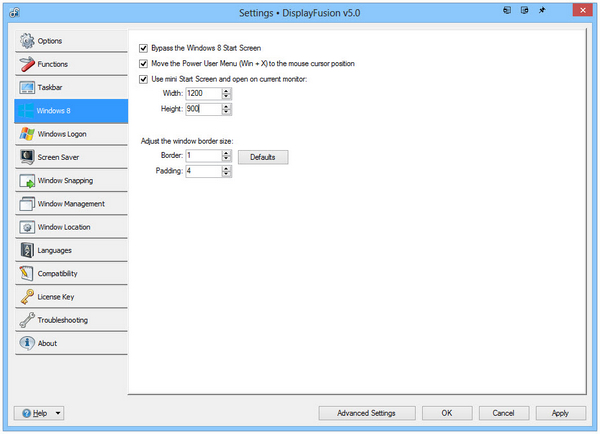Toggle Move the Power User Menu checkbox
Viewport: 600px width, 434px height.
tap(143, 64)
